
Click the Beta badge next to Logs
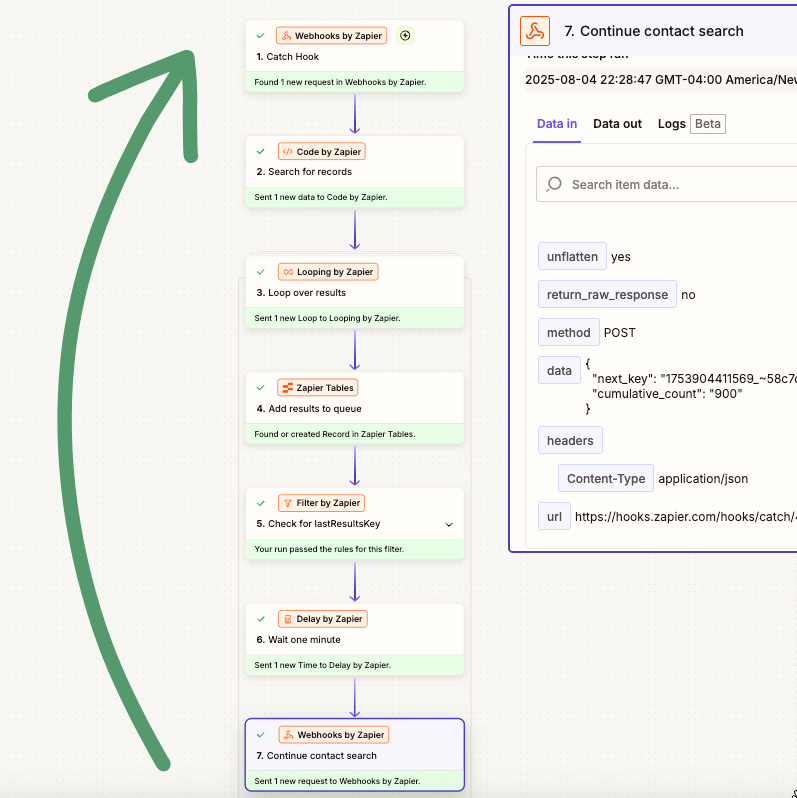707,124
